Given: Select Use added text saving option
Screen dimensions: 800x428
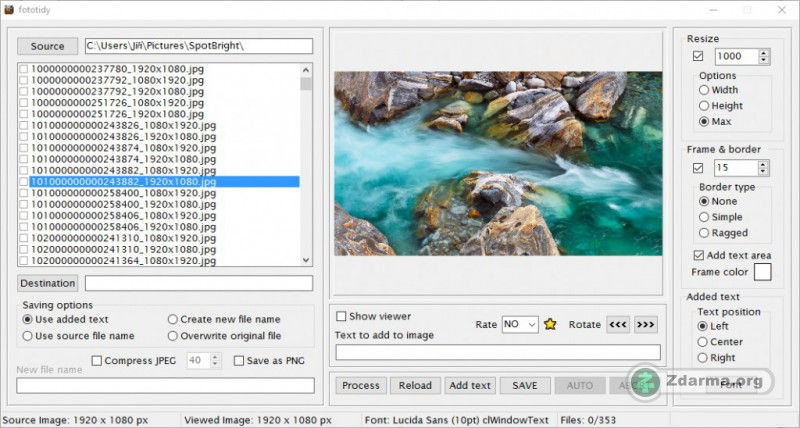Looking at the screenshot, I should coord(28,319).
